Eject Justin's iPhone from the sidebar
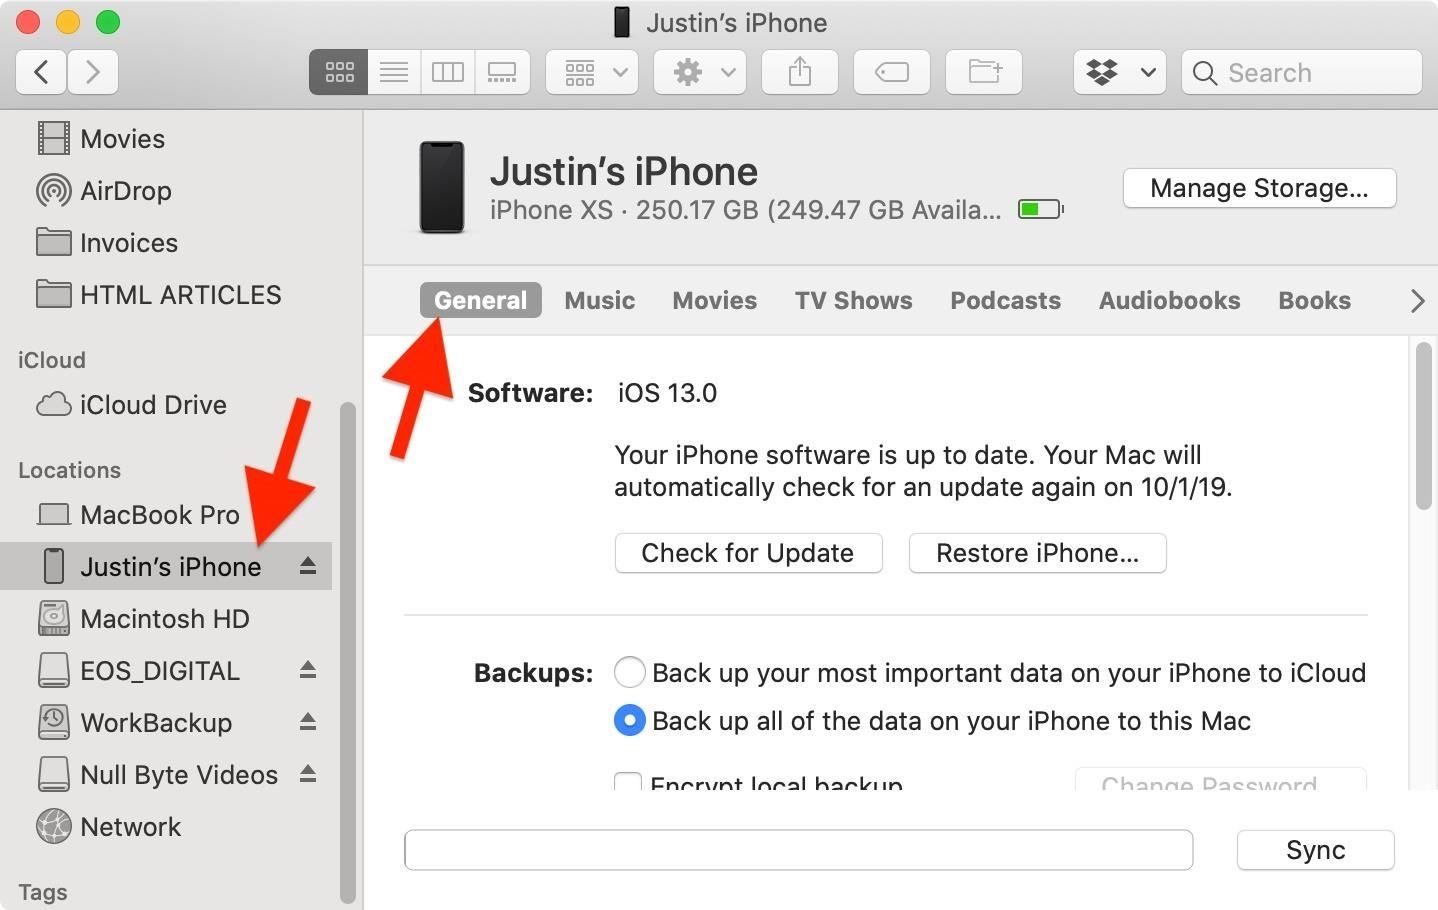 (x=308, y=566)
